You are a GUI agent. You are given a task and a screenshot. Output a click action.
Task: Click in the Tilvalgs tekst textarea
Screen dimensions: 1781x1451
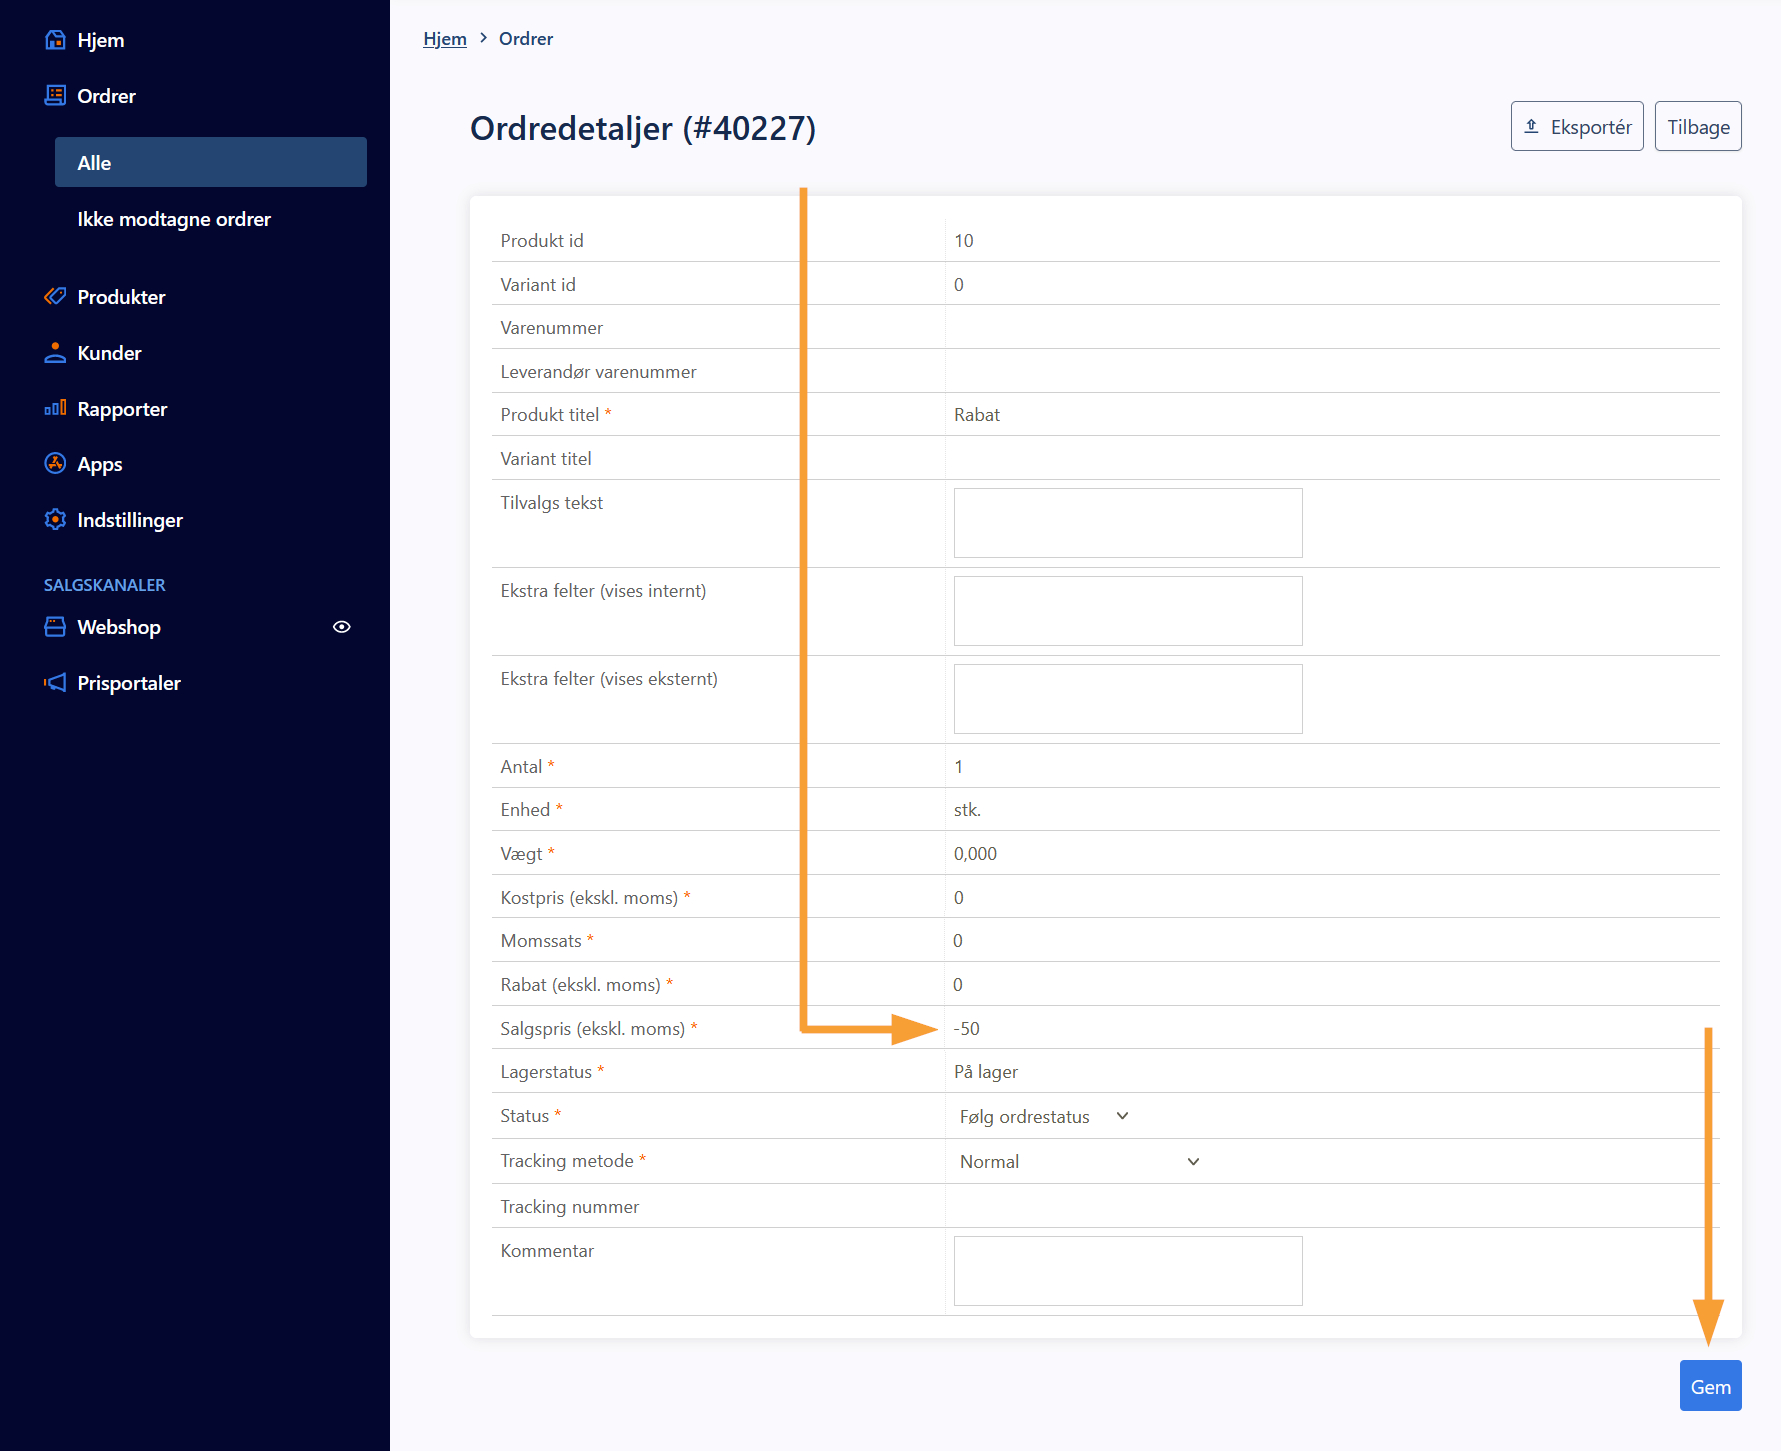tap(1128, 523)
